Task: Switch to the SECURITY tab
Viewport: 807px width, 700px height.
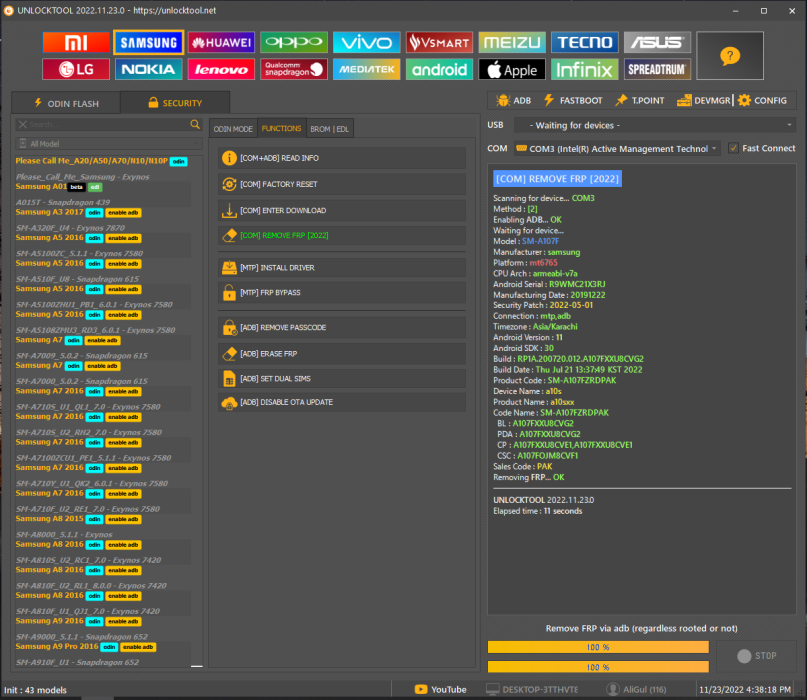Action: click(x=175, y=103)
